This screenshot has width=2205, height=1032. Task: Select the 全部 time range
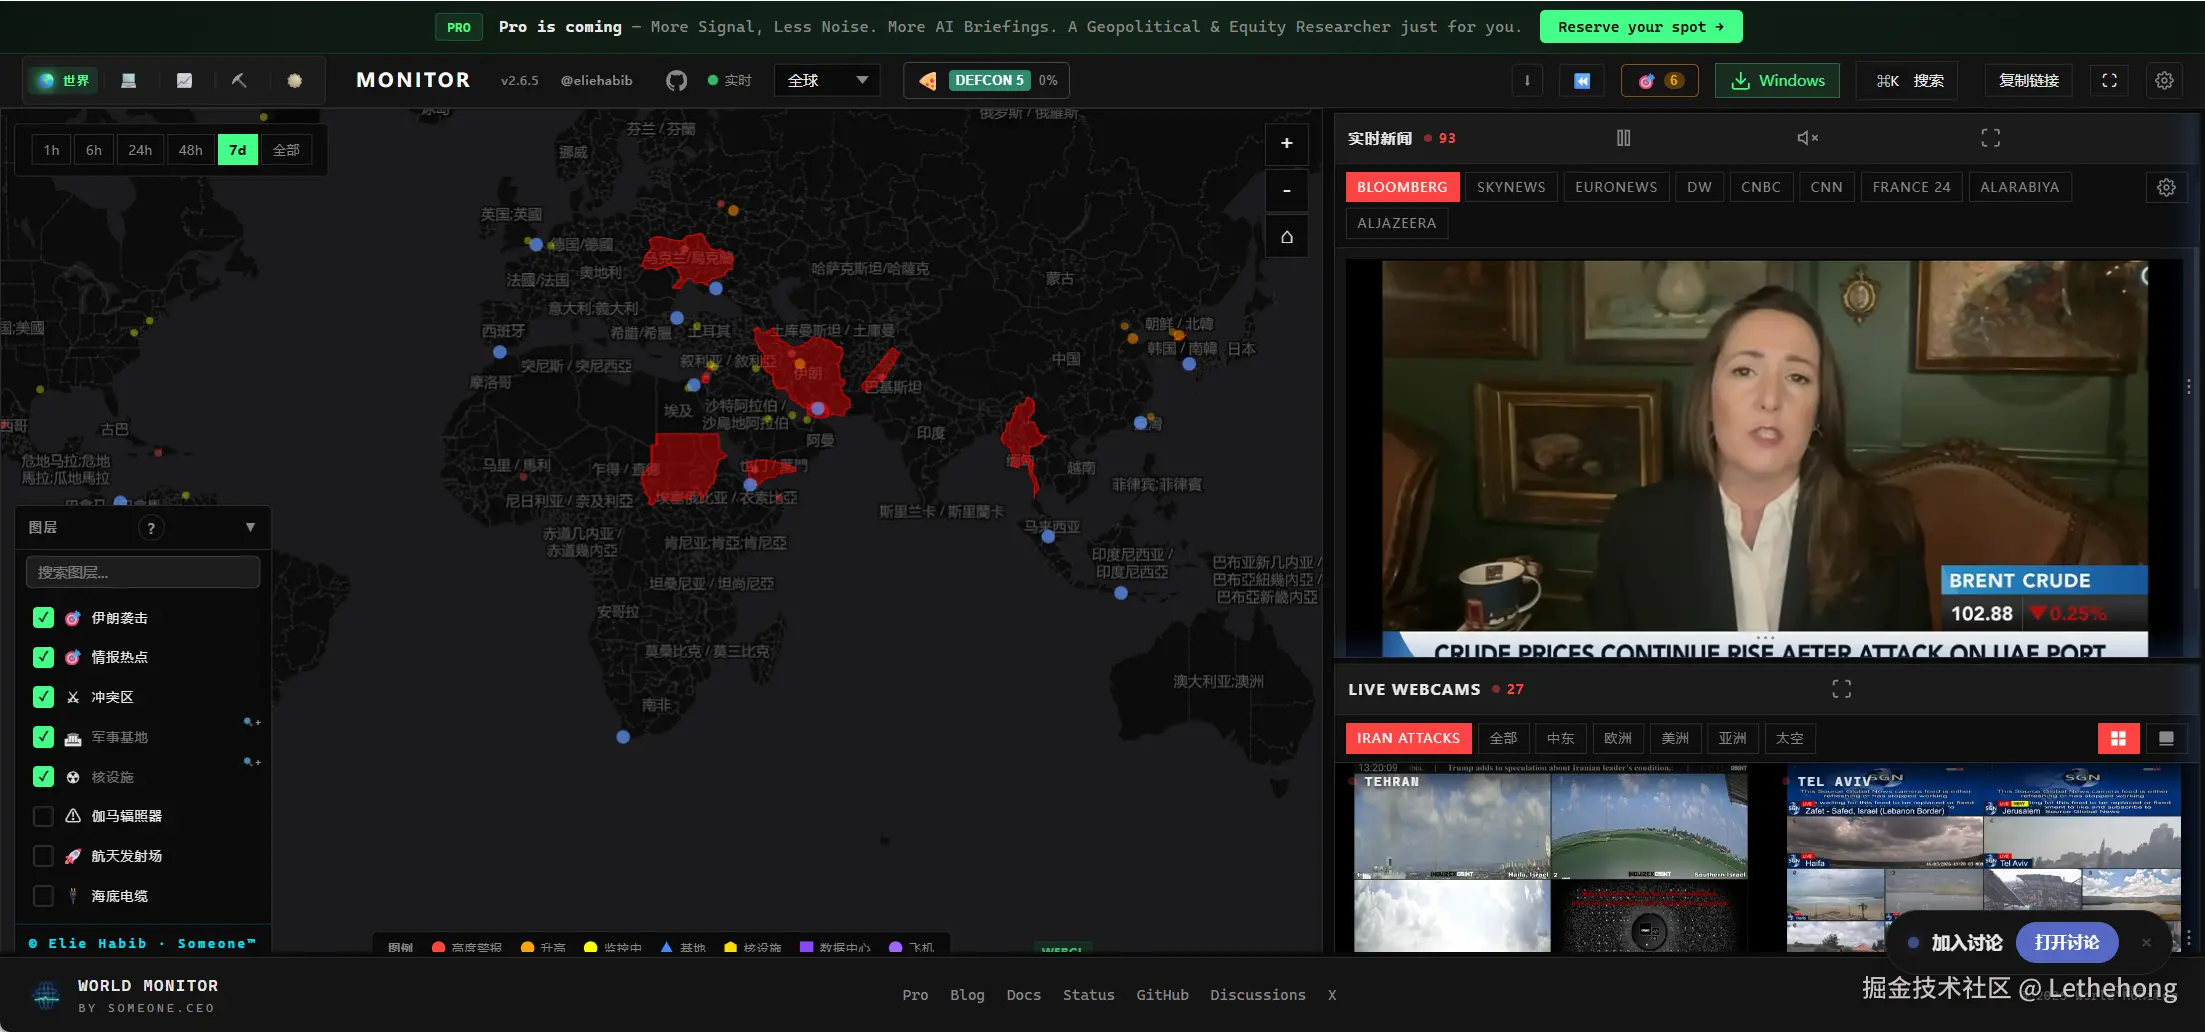(286, 150)
